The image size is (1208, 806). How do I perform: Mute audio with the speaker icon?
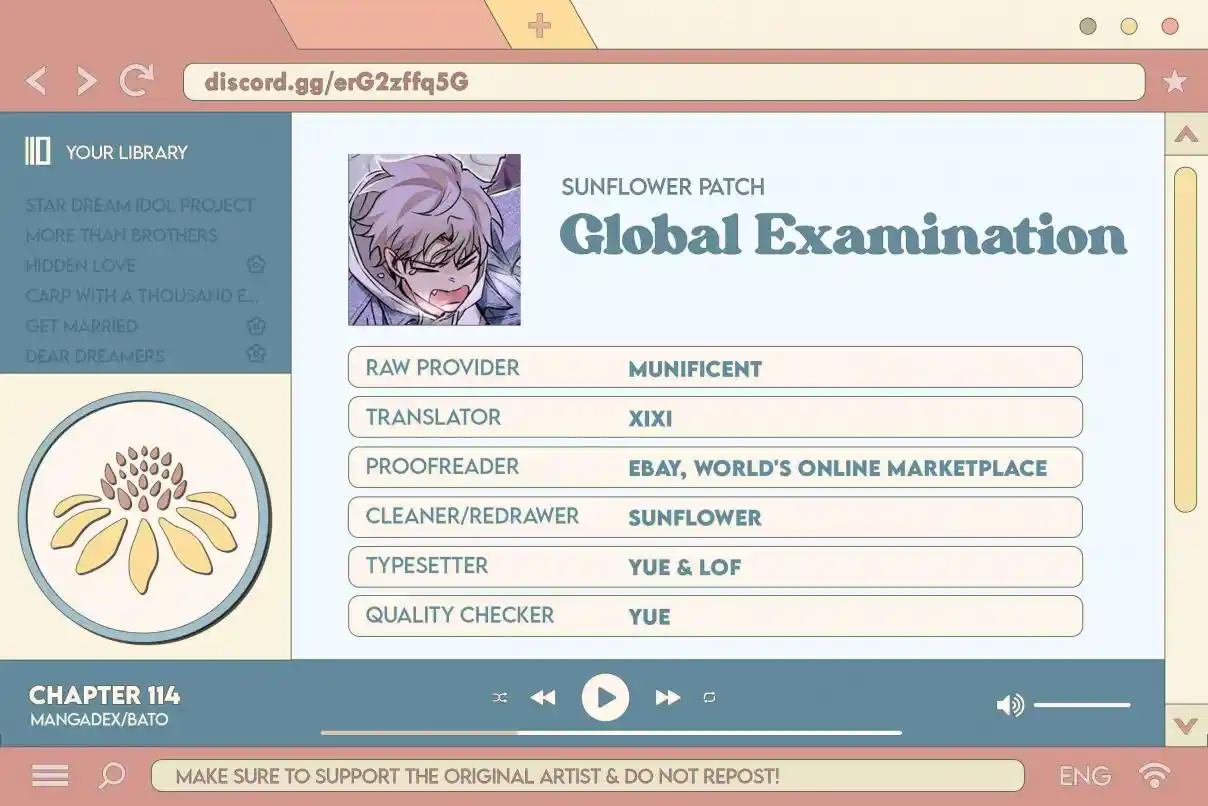1010,705
